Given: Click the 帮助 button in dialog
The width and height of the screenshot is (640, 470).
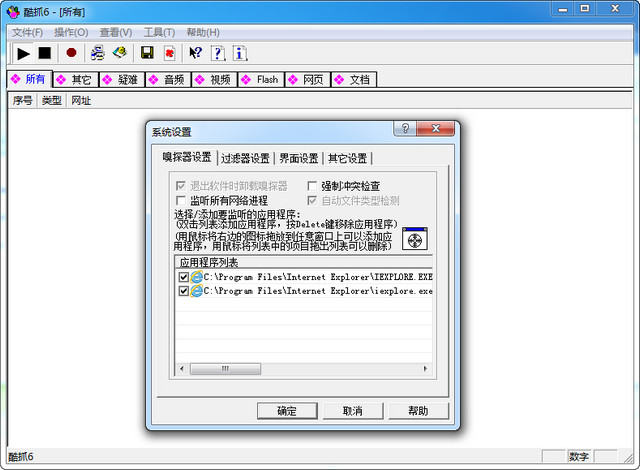Looking at the screenshot, I should 418,411.
